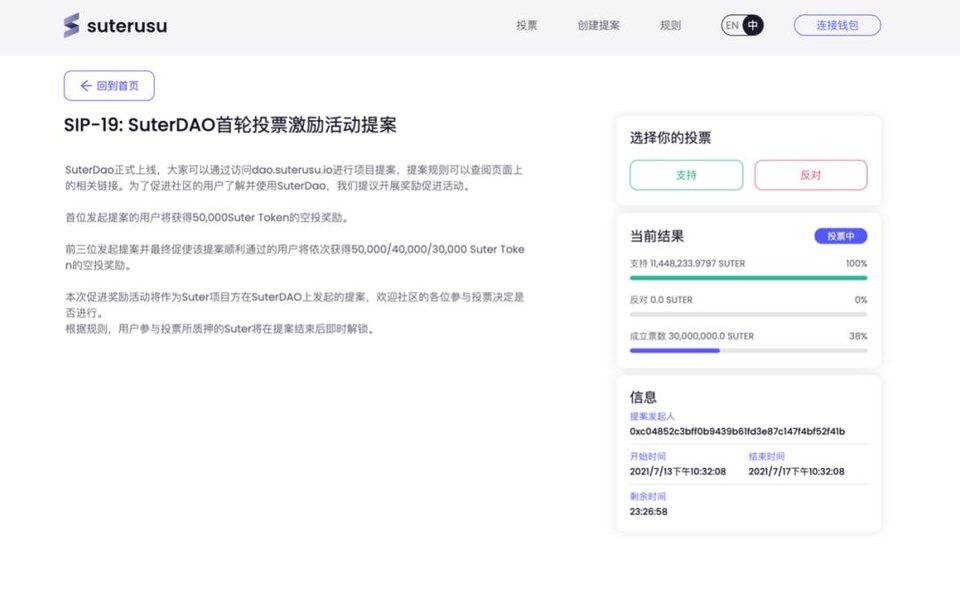Click the 投票中 status badge

click(x=841, y=236)
